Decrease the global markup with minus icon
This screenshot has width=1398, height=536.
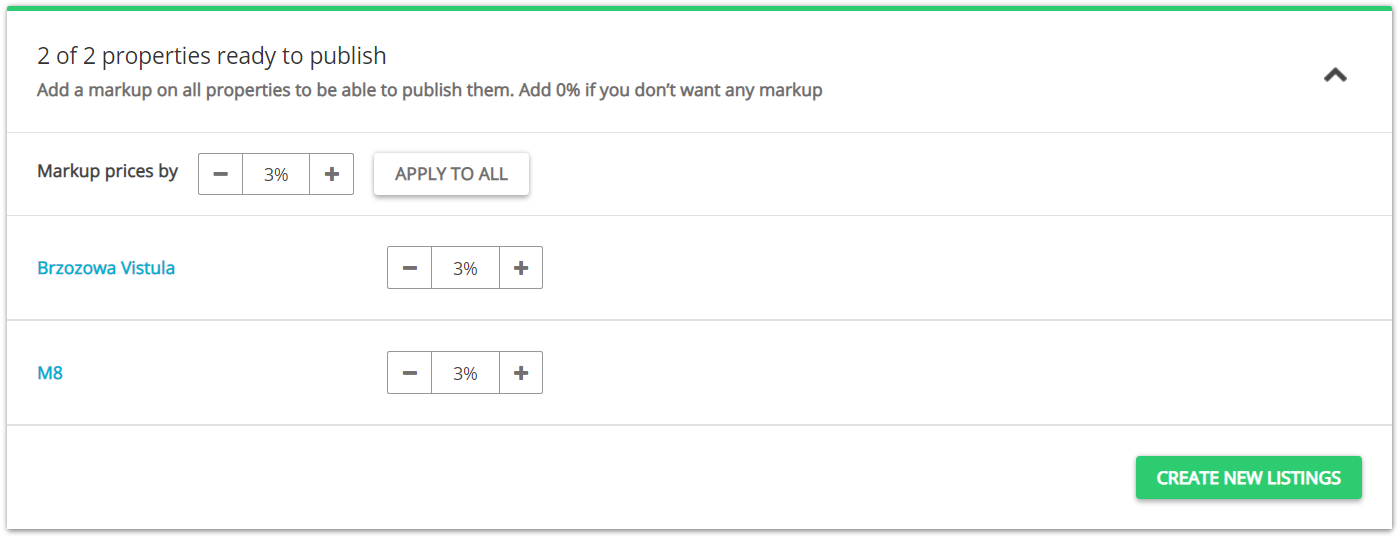pyautogui.click(x=221, y=174)
